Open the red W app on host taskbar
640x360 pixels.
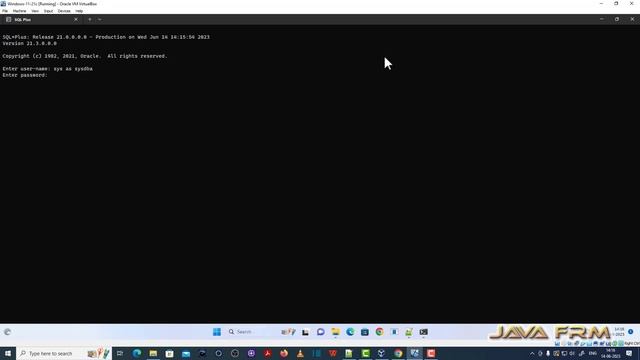tap(333, 353)
